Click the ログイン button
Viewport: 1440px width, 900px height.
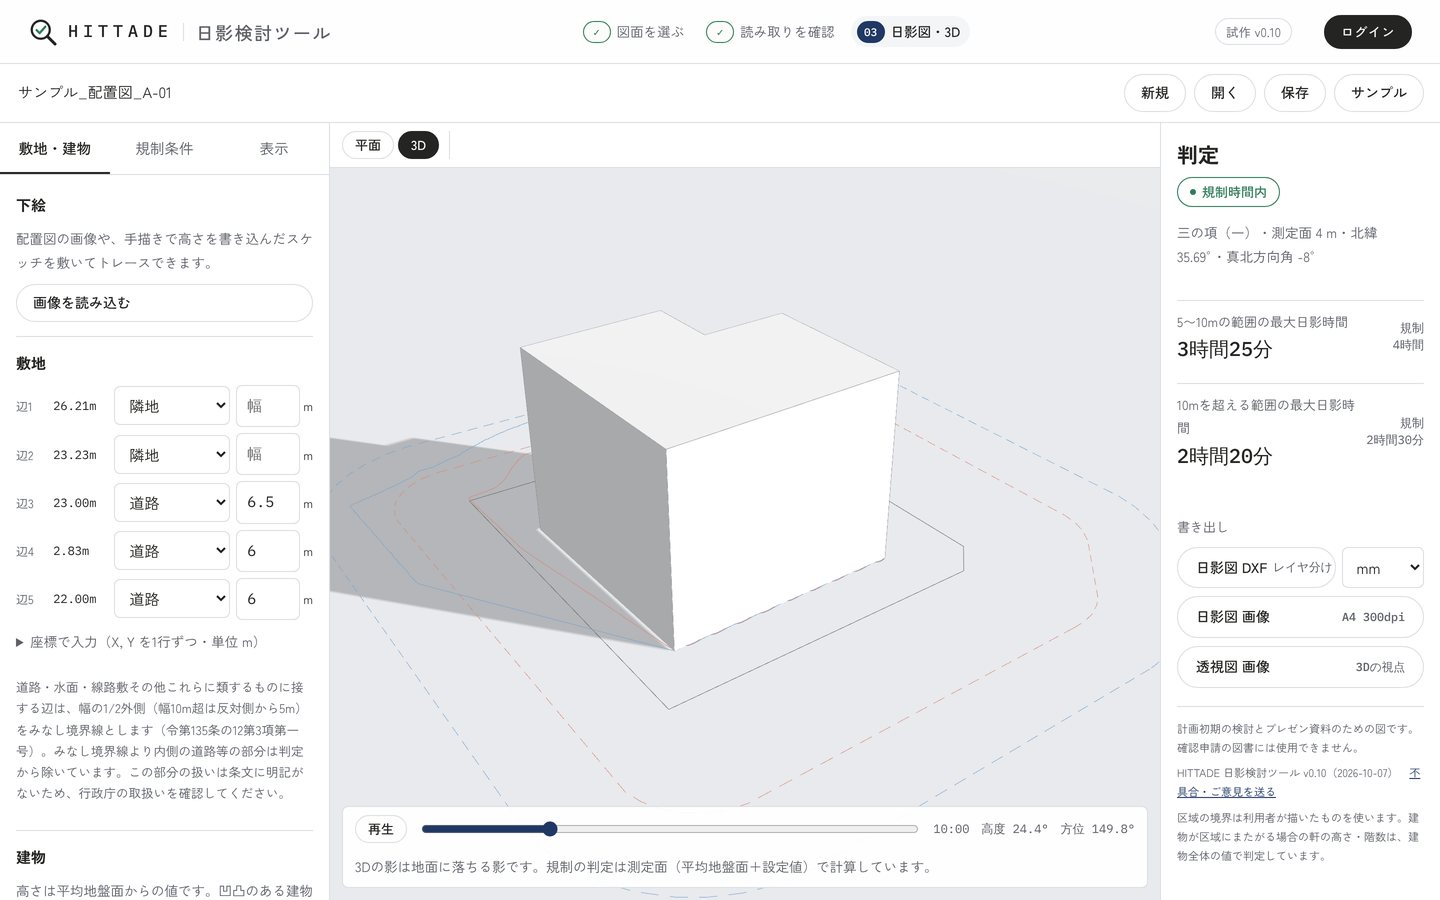click(1368, 32)
